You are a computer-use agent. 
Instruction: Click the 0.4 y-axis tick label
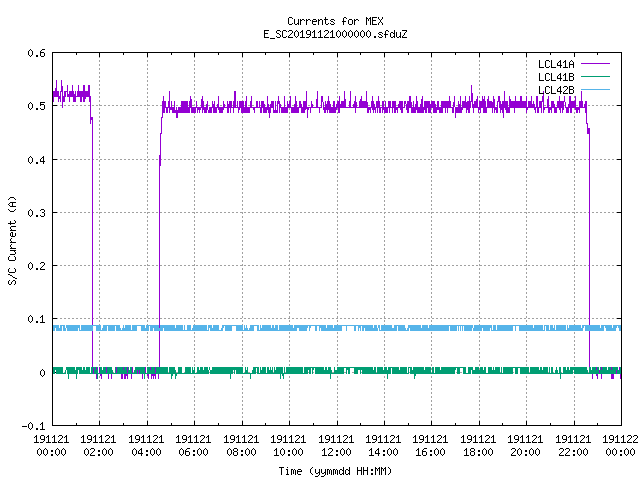(x=36, y=160)
